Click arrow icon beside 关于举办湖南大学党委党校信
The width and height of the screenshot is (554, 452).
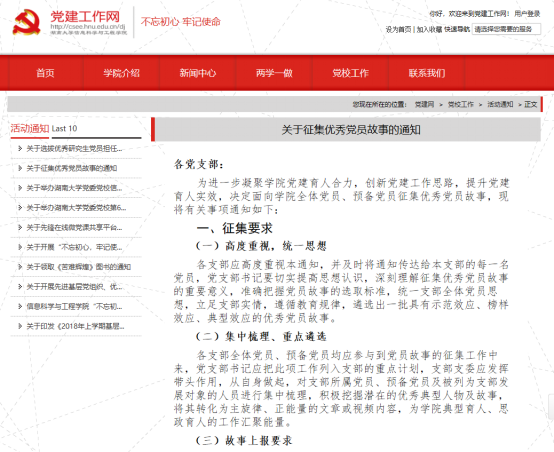click(20, 188)
